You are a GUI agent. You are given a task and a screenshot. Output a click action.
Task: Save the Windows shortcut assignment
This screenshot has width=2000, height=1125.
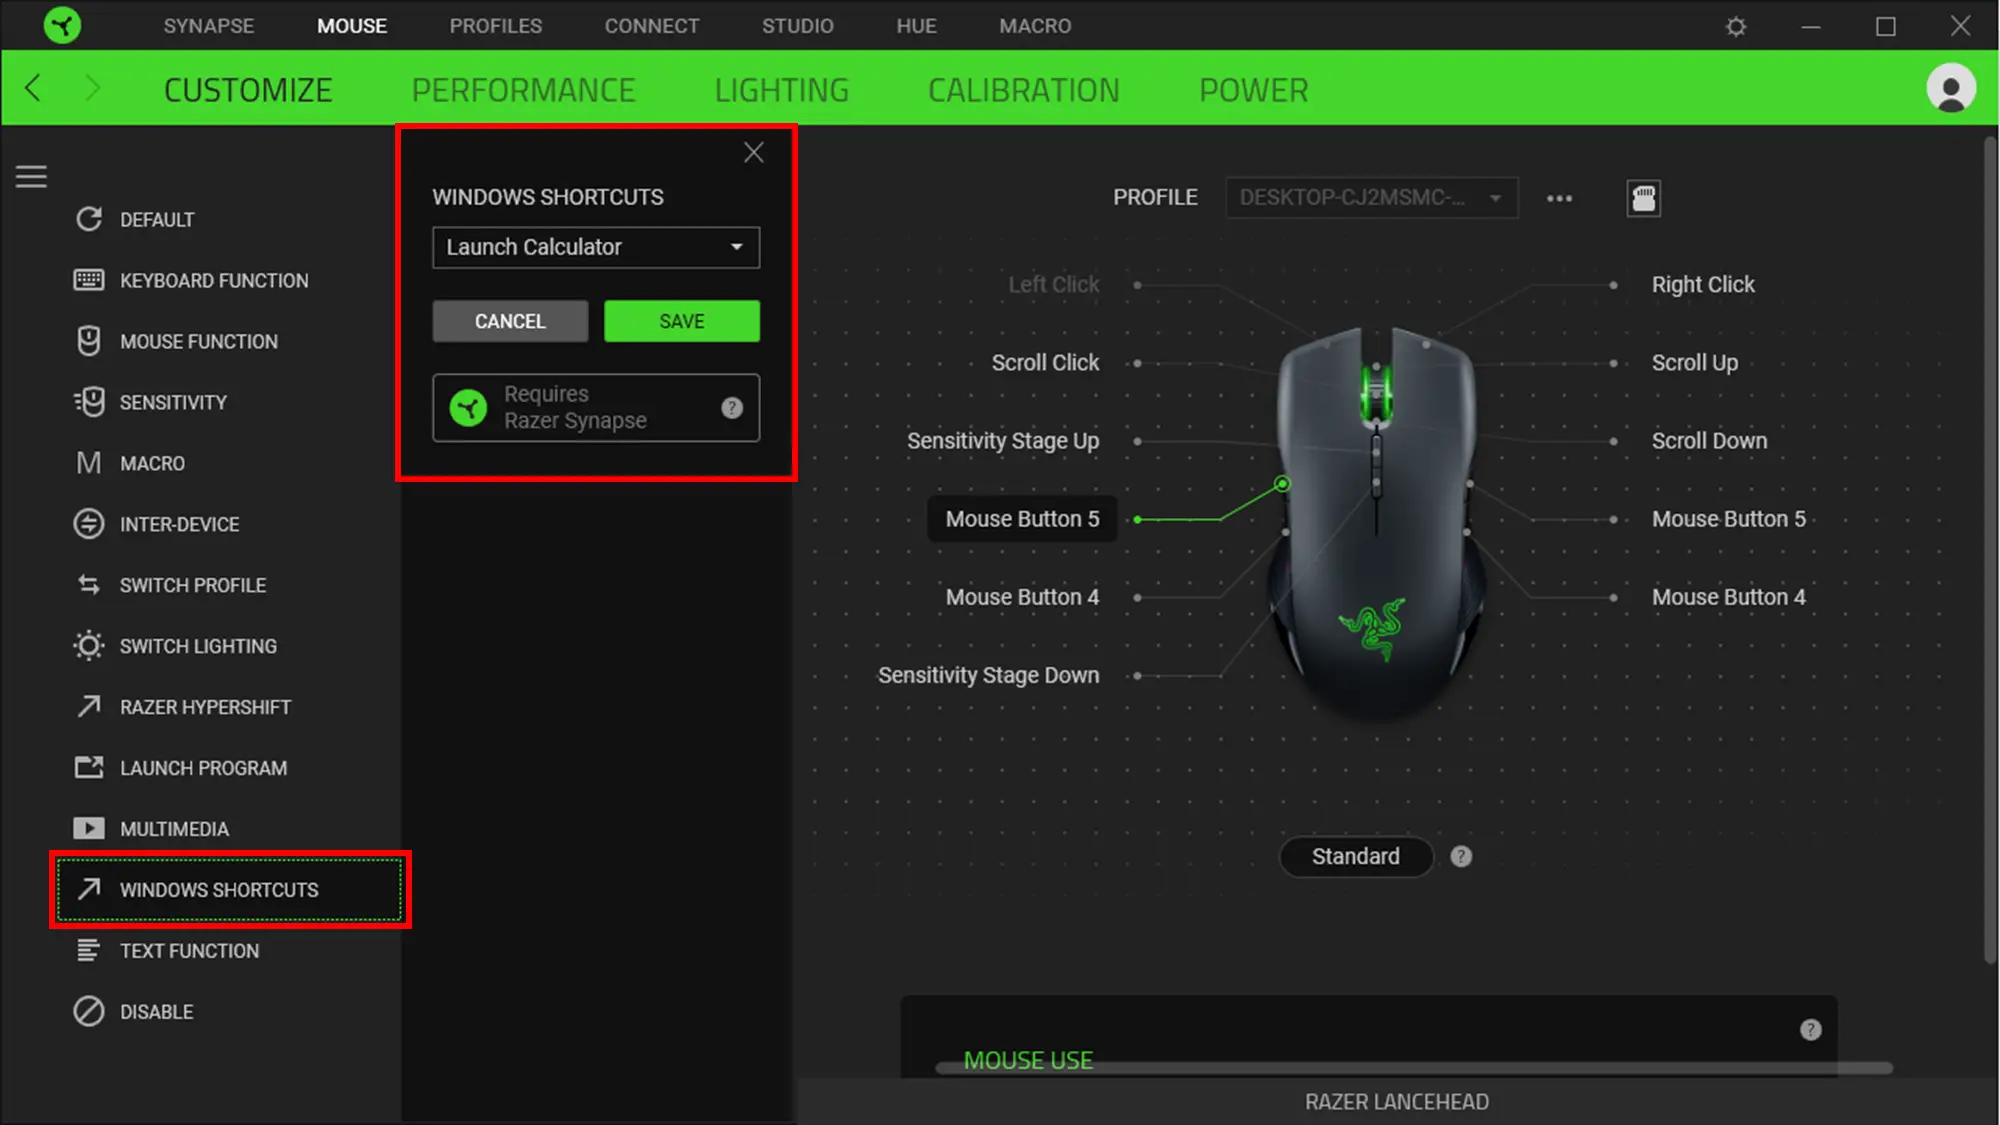(x=681, y=321)
